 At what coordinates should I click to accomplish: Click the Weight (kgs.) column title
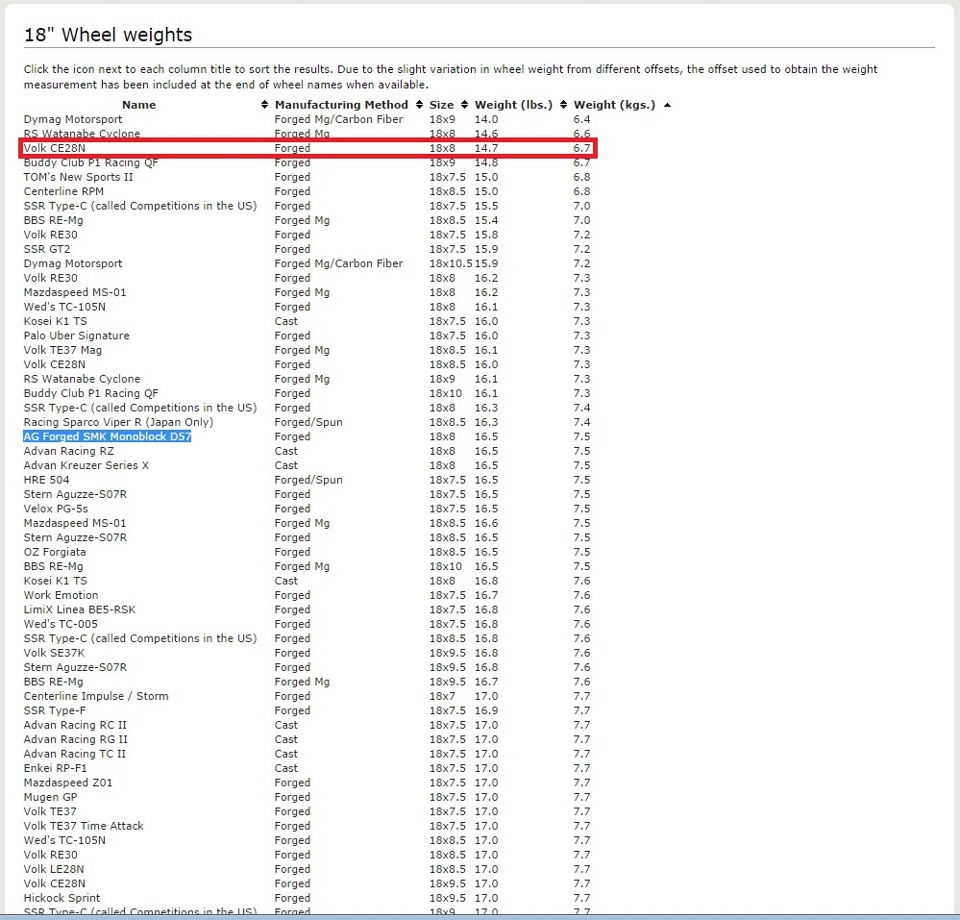(x=614, y=105)
